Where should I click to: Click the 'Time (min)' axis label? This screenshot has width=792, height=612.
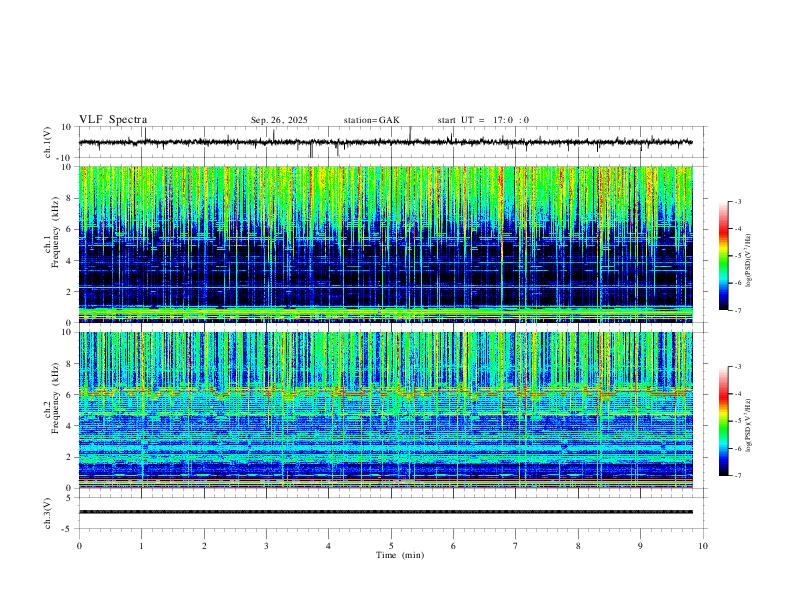400,555
